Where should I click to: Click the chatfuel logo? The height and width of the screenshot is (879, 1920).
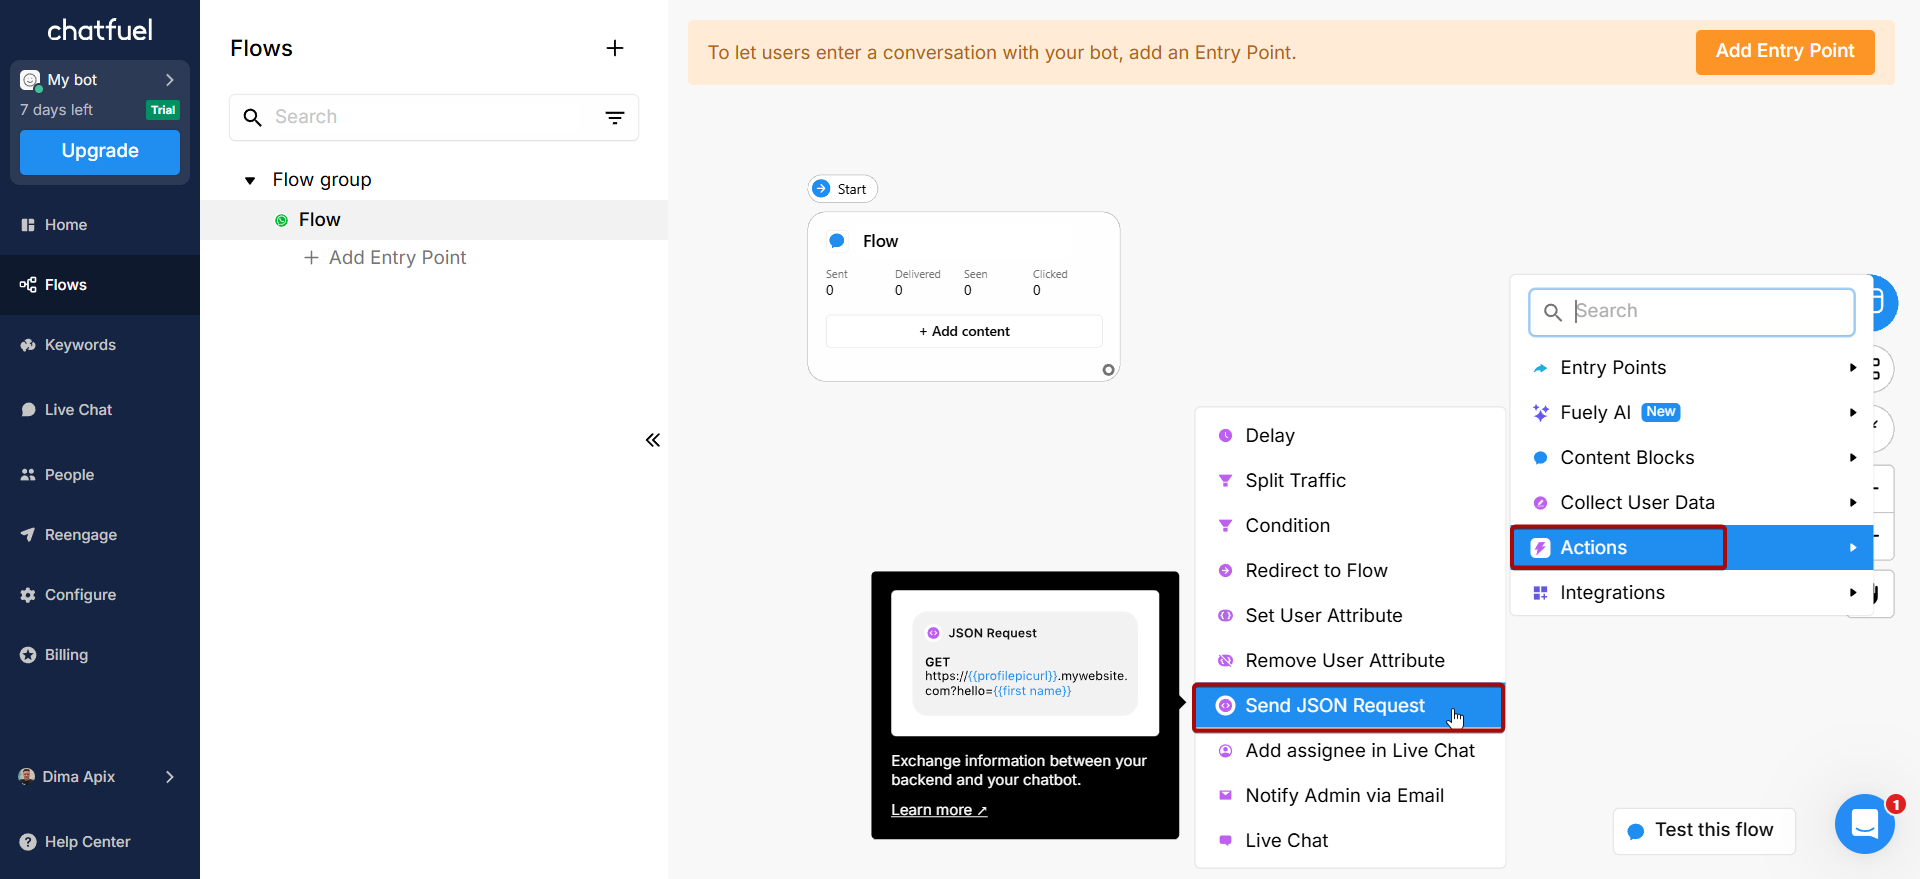(100, 30)
